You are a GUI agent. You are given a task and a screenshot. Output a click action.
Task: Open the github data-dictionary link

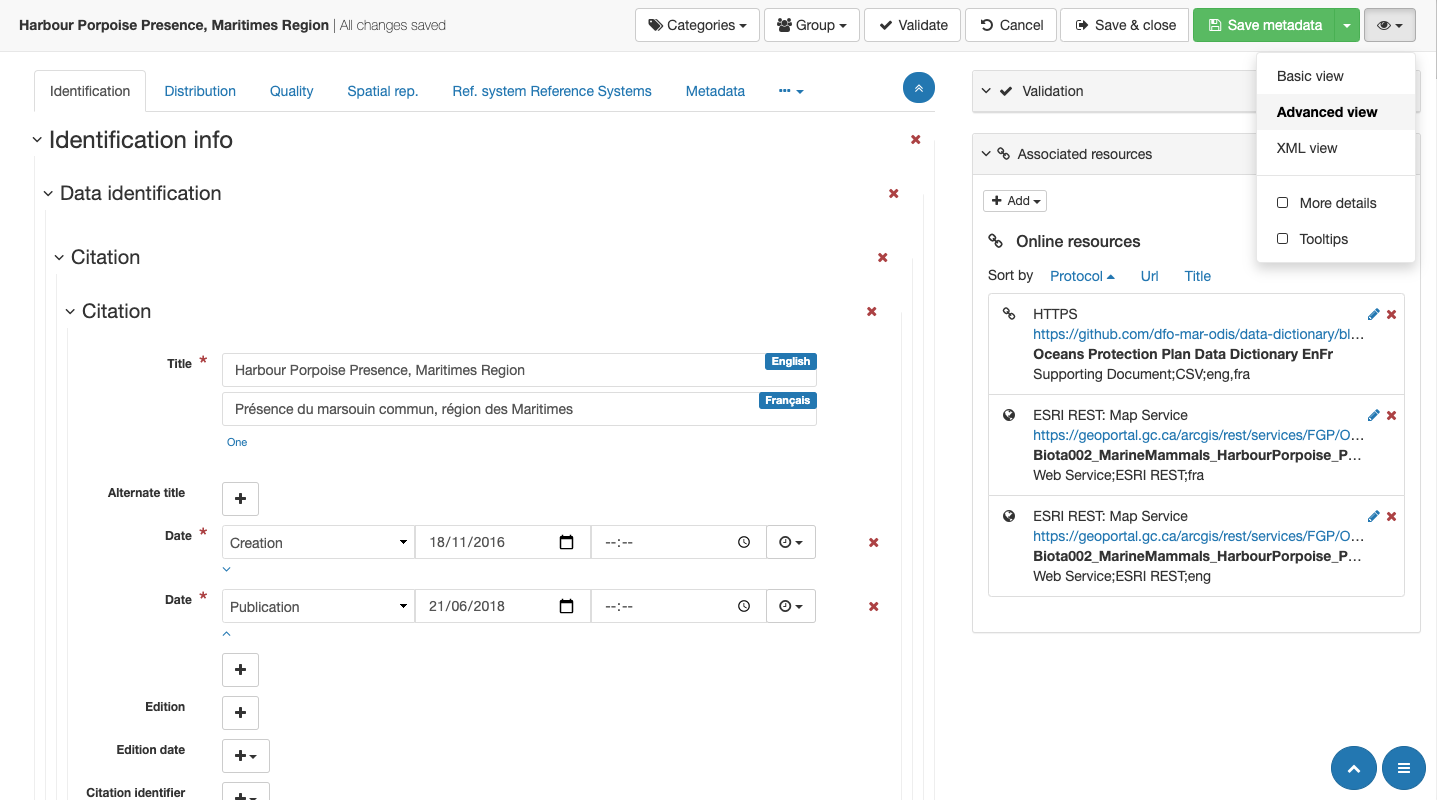click(x=1198, y=334)
